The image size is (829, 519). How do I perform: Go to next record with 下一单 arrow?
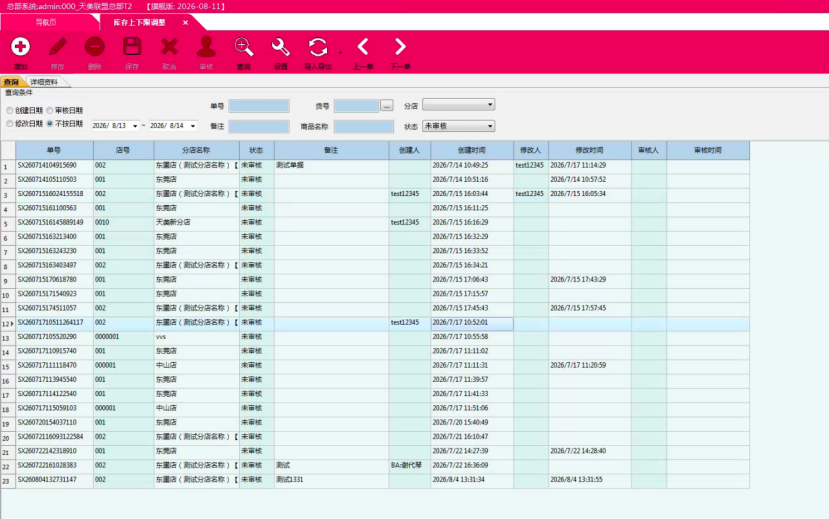[x=400, y=47]
